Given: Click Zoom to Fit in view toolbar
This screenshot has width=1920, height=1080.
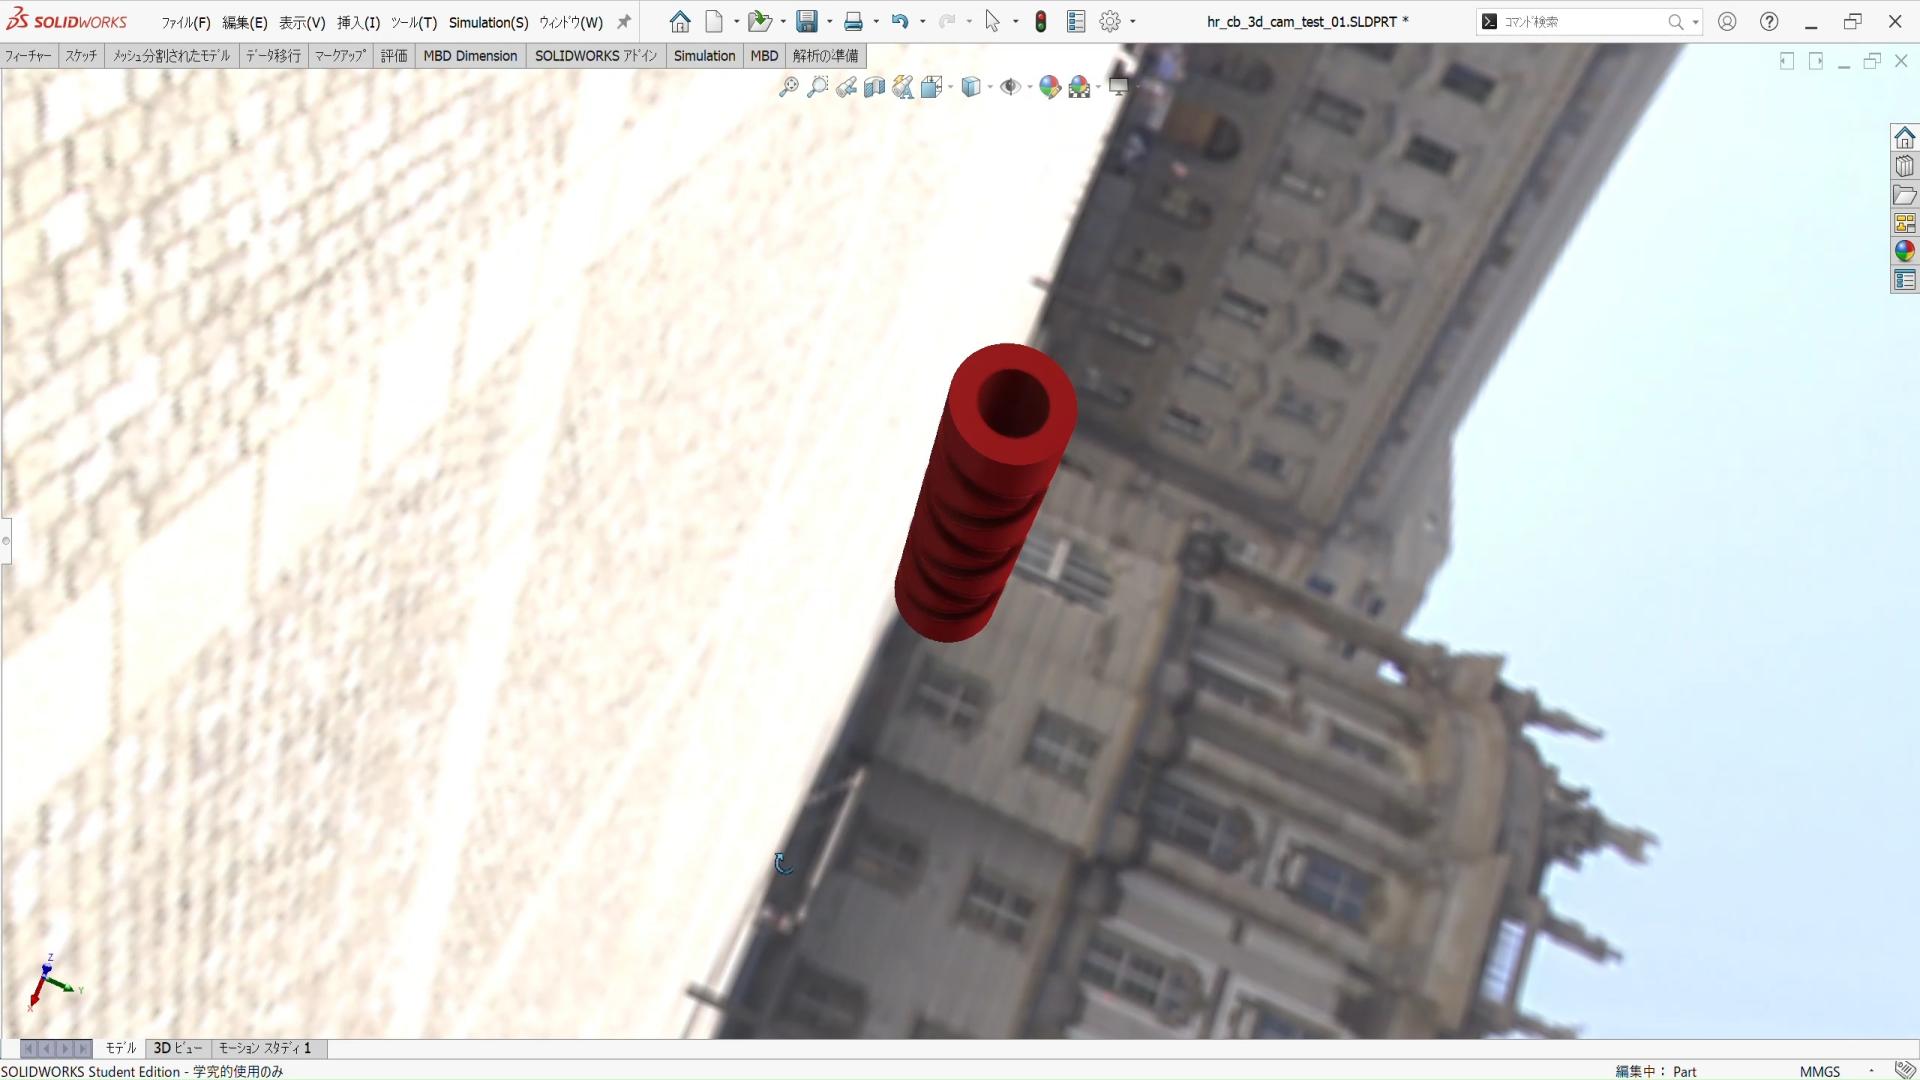Looking at the screenshot, I should tap(789, 87).
